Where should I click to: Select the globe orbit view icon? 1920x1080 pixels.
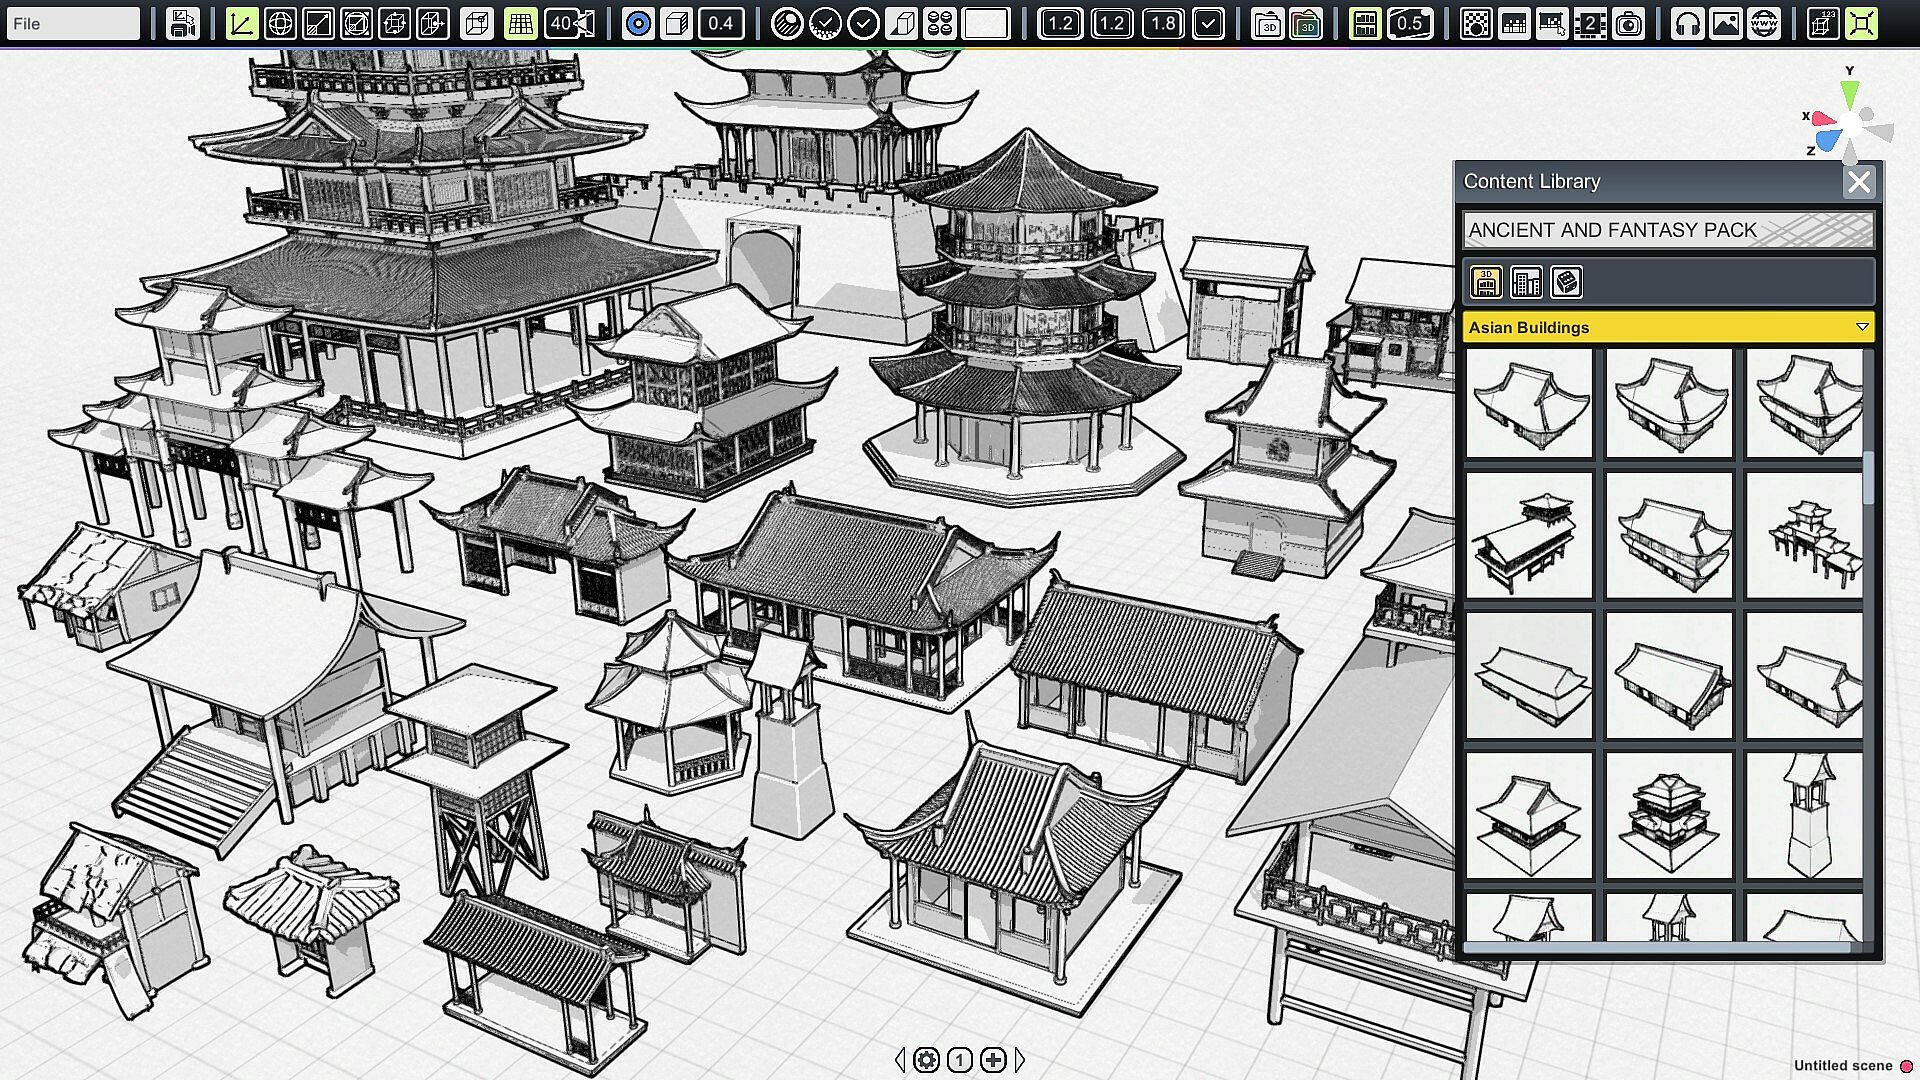pos(280,23)
